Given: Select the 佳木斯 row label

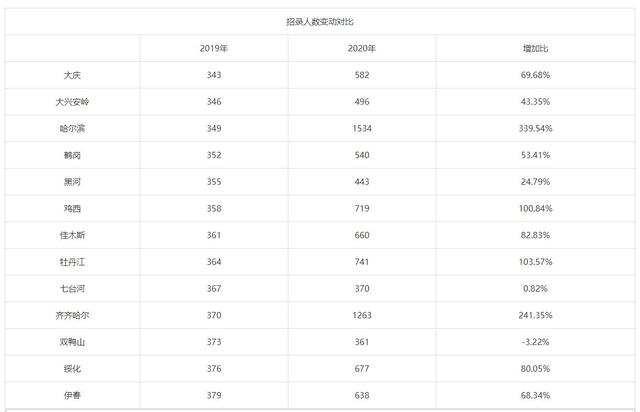Looking at the screenshot, I should 72,235.
